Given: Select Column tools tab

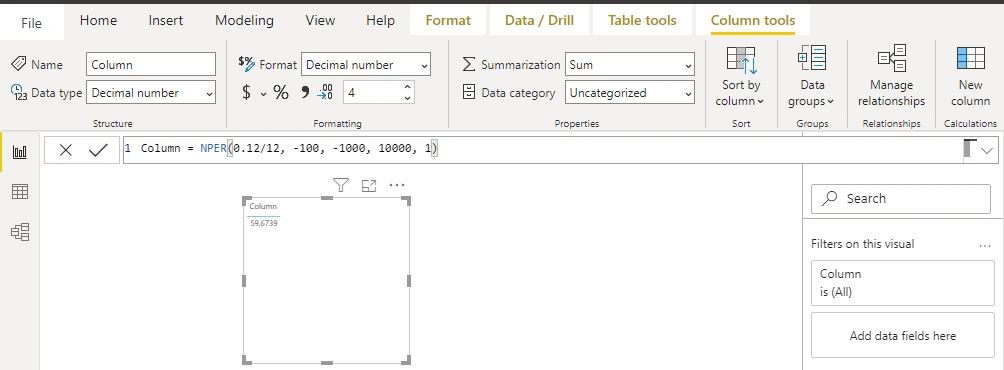Looking at the screenshot, I should [753, 20].
